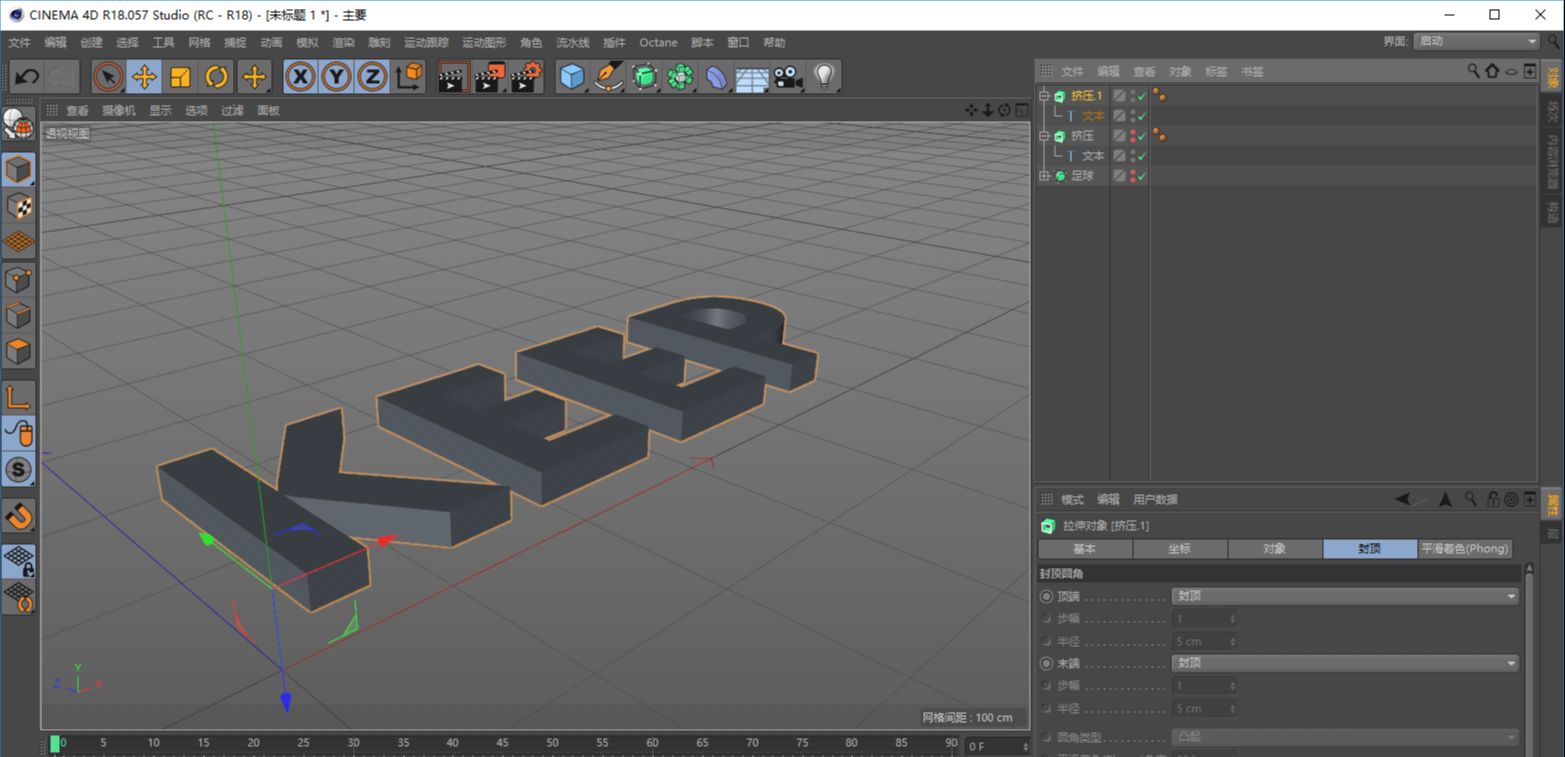Select the Live Selection arrow tool
Screen dimensions: 1565x757
coord(108,77)
